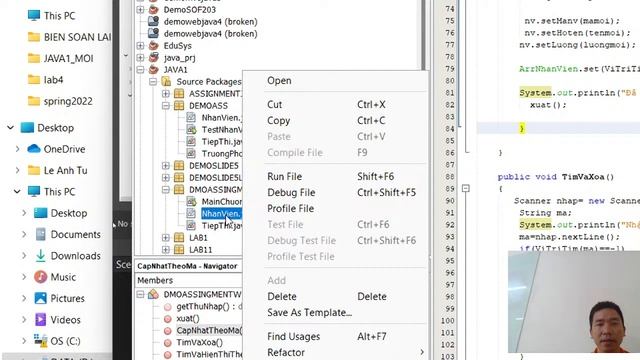Screen dimensions: 640x360
Task: Click the Videos icon in Explorer sidebar
Action: click(40, 320)
